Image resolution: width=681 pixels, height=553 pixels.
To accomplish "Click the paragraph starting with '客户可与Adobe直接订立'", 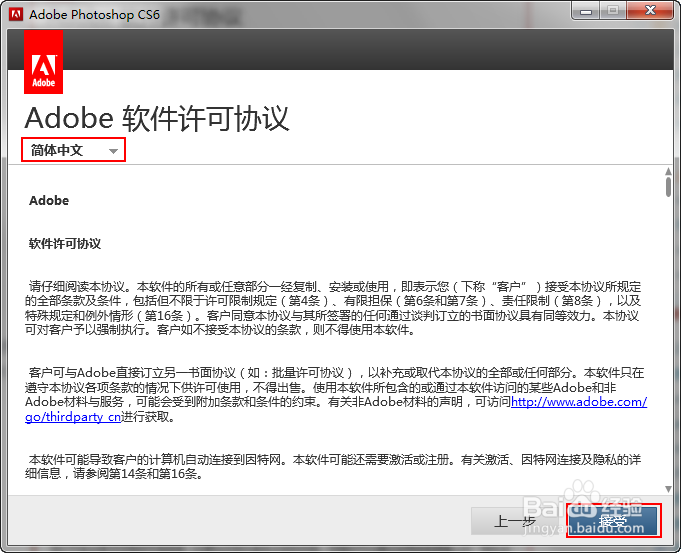I will click(336, 395).
